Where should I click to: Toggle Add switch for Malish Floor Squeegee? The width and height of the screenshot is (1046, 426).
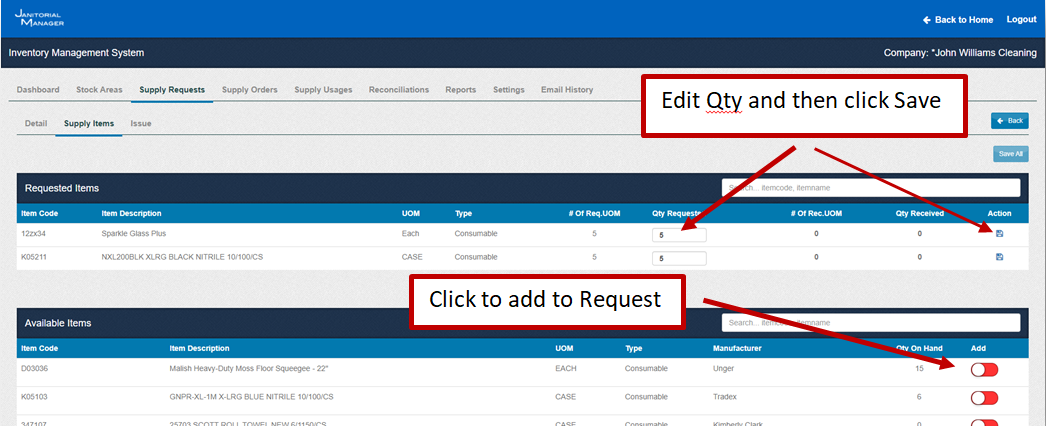(984, 370)
